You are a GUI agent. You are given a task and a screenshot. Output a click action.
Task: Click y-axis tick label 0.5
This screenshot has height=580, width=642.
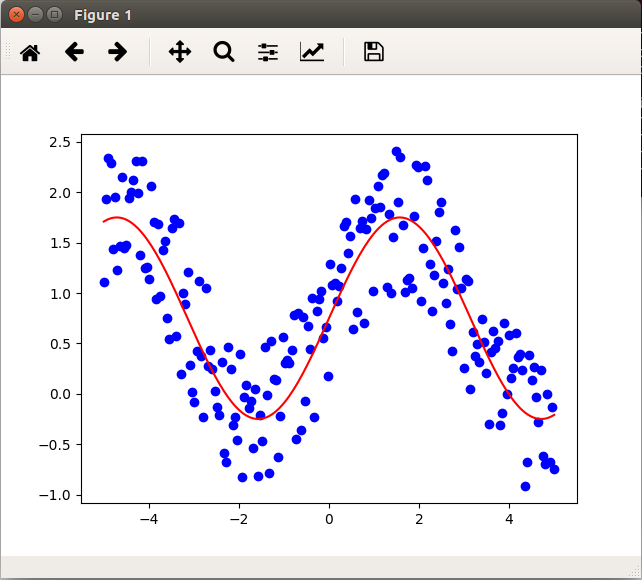click(60, 344)
